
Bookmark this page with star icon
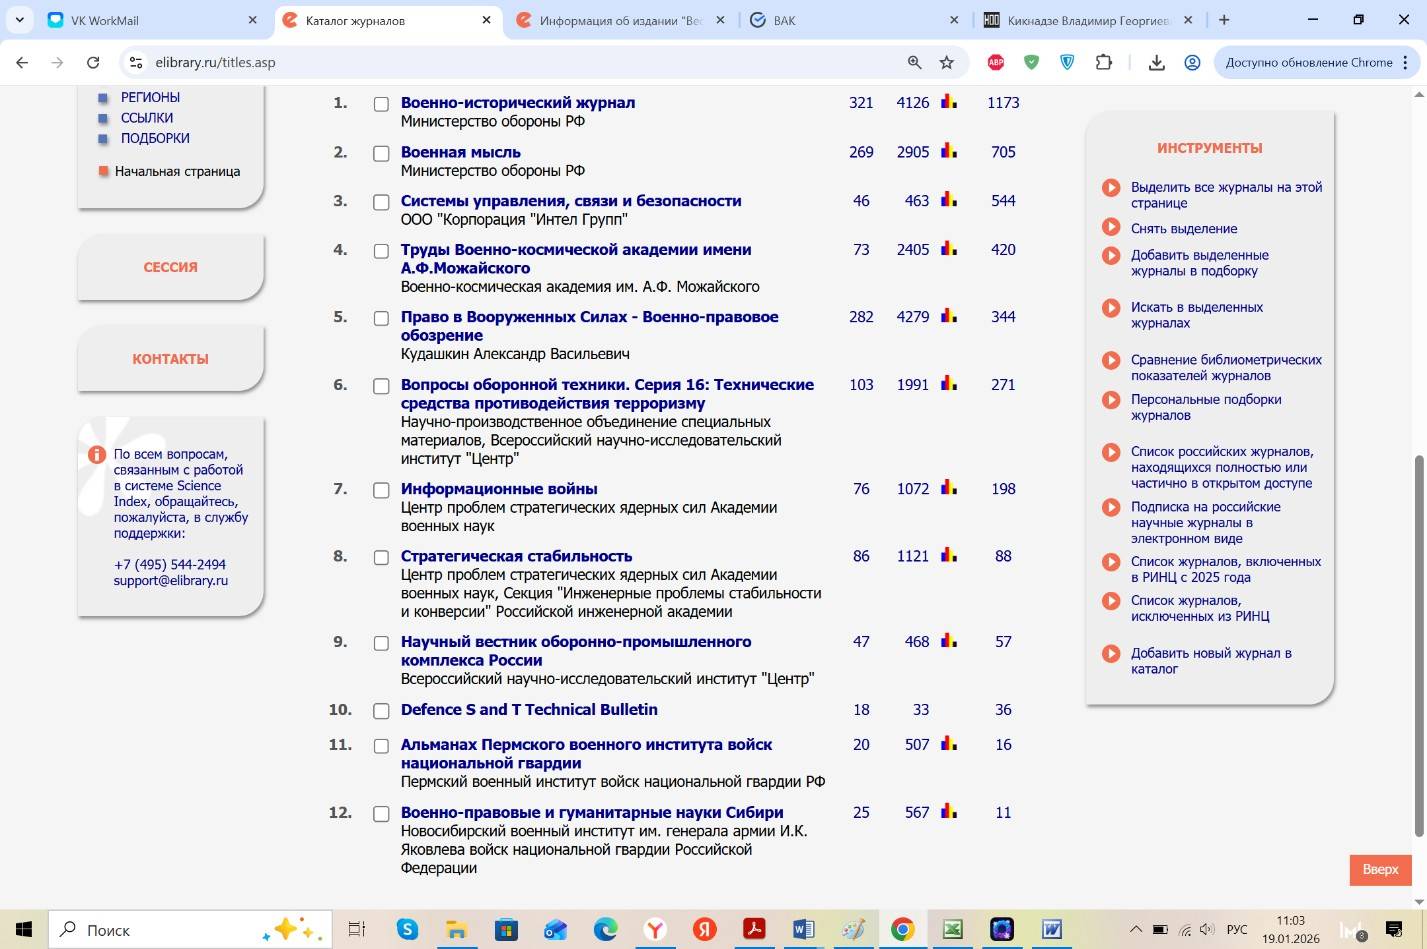click(x=946, y=62)
